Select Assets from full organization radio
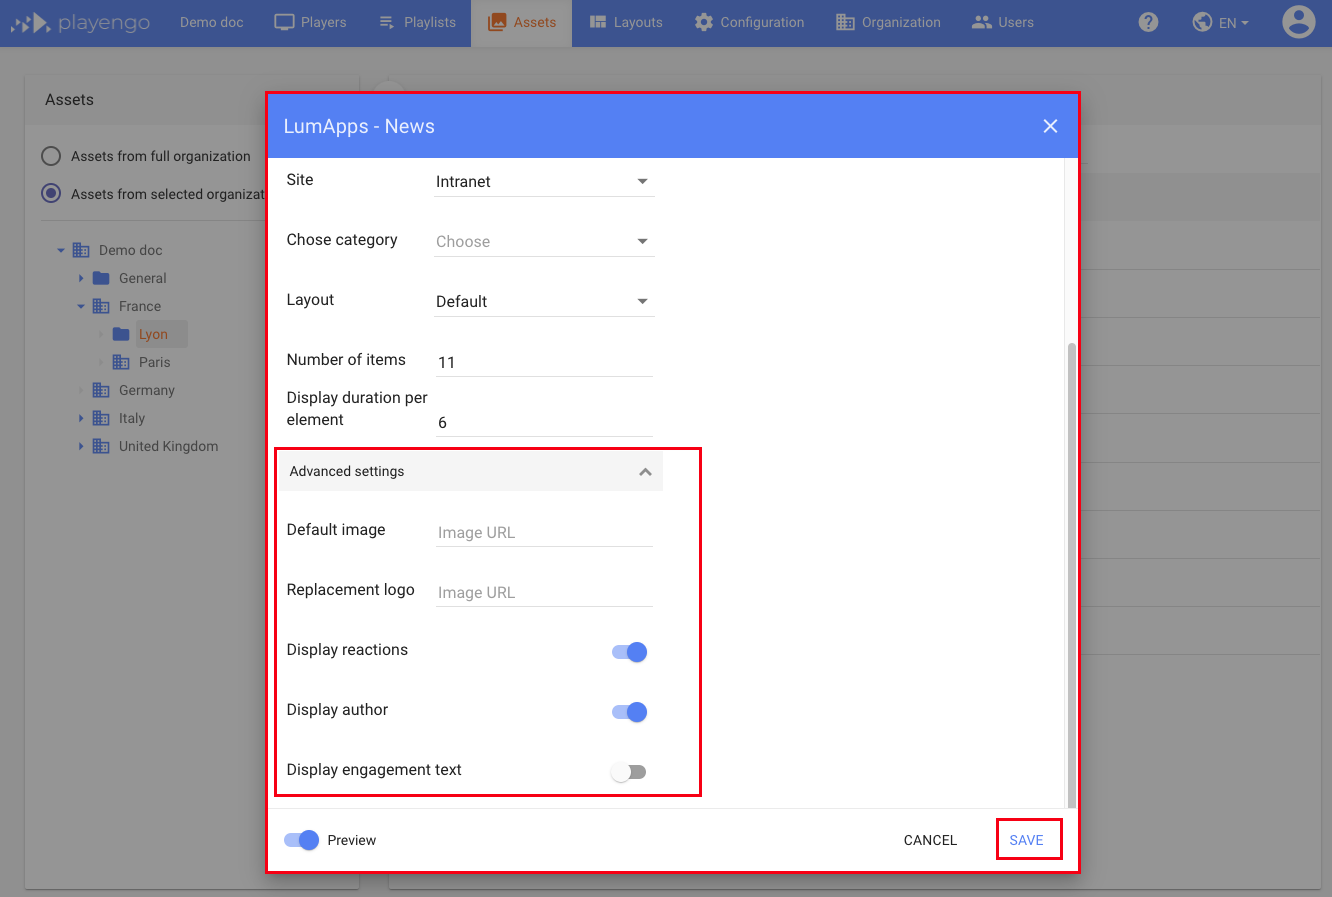 [51, 156]
